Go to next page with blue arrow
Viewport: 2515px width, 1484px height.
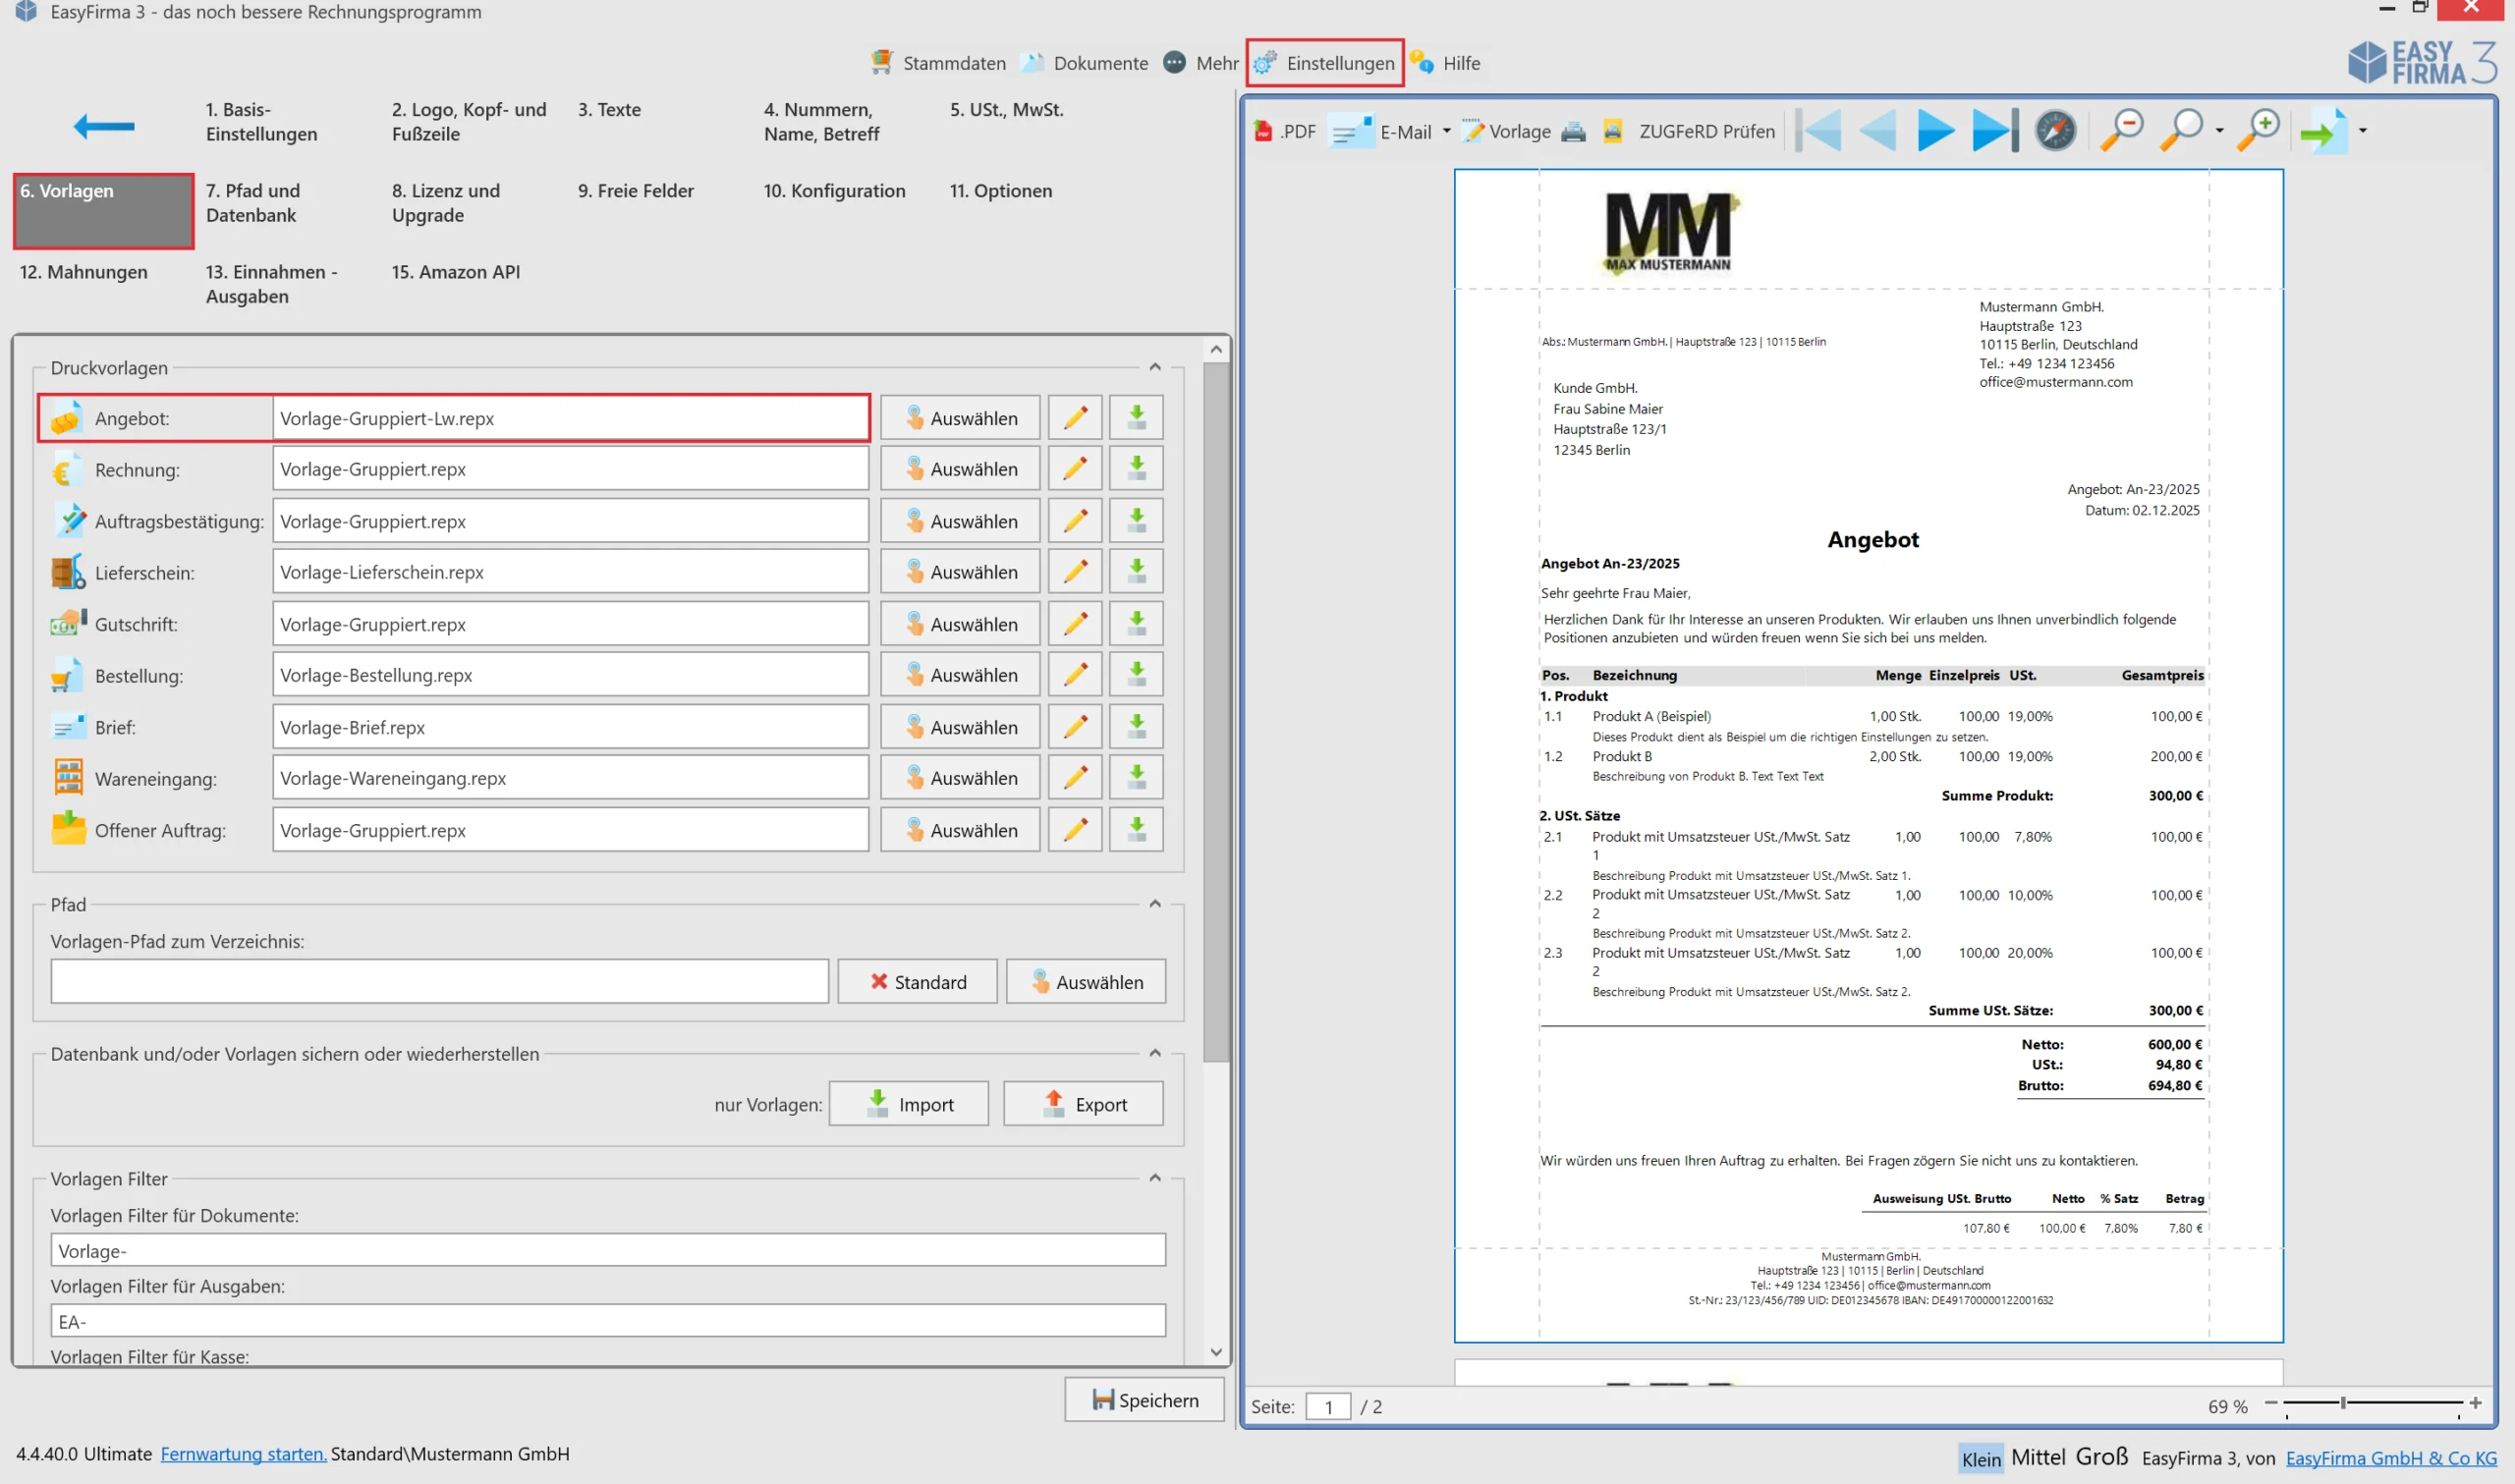pos(1935,131)
